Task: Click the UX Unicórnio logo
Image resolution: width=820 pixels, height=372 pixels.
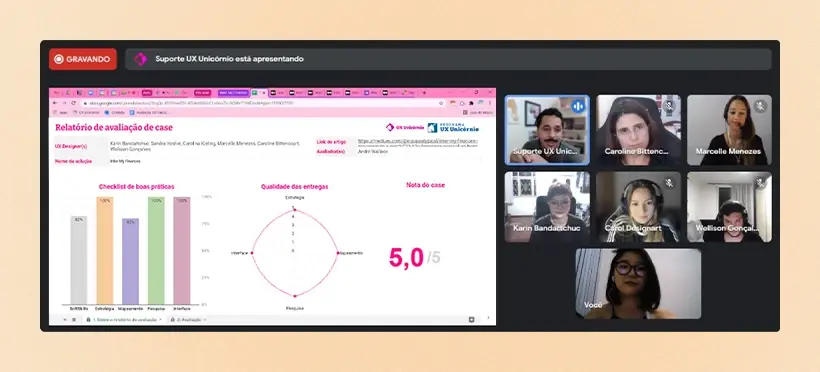Action: point(405,127)
